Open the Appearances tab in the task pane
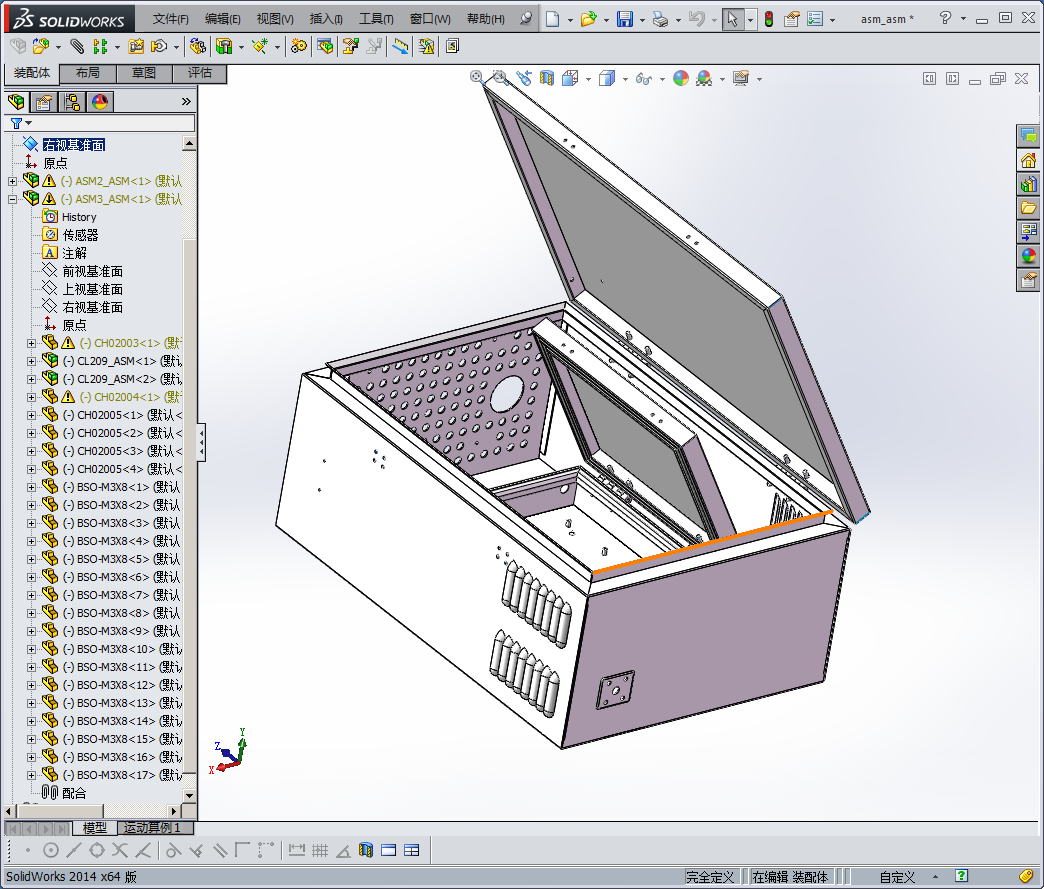This screenshot has height=889, width=1044. coord(1028,257)
